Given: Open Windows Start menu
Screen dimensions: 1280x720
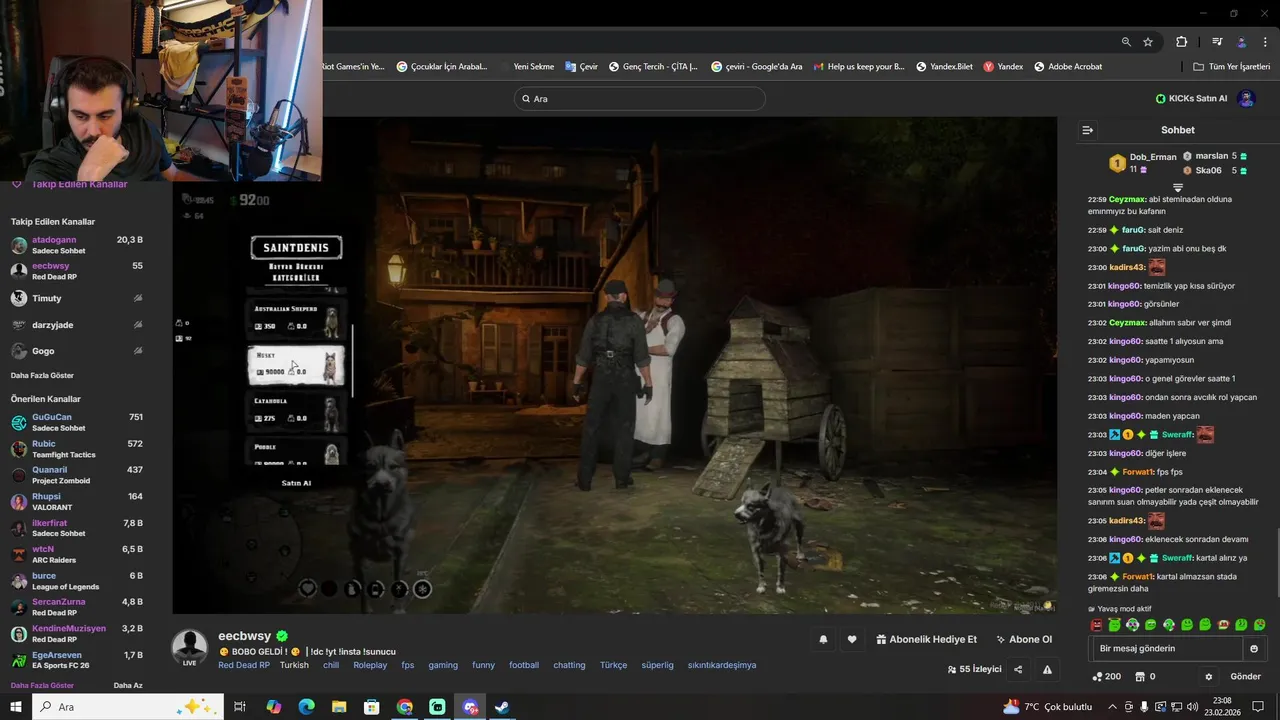Looking at the screenshot, I should click(16, 707).
